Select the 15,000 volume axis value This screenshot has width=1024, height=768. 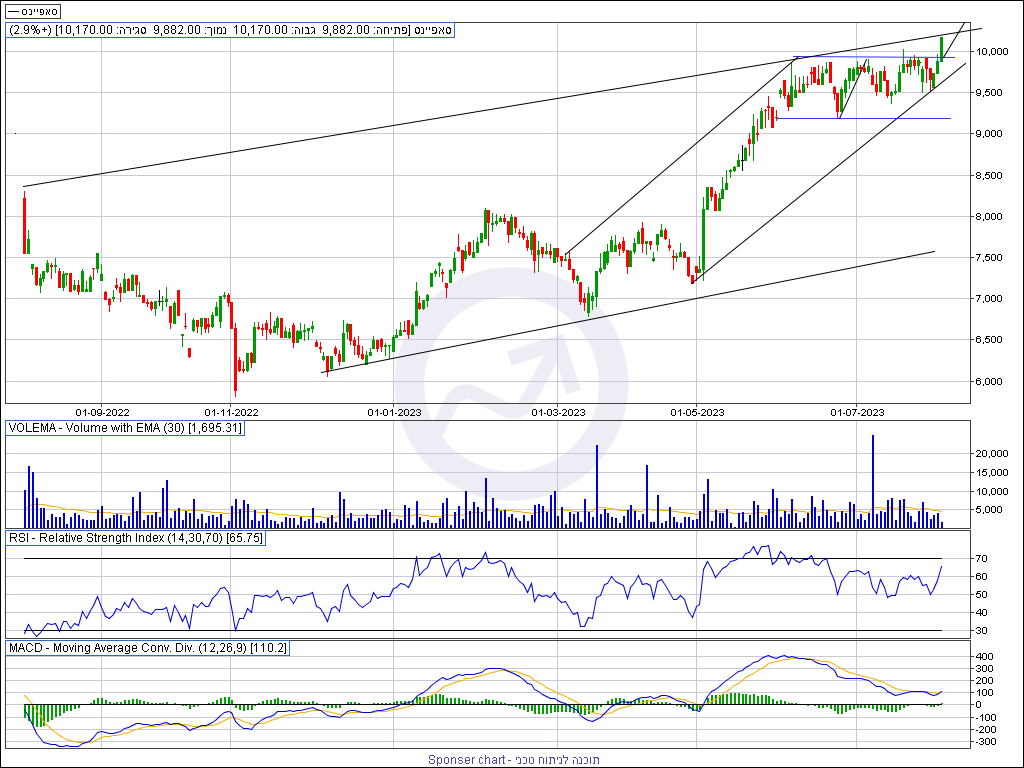993,472
